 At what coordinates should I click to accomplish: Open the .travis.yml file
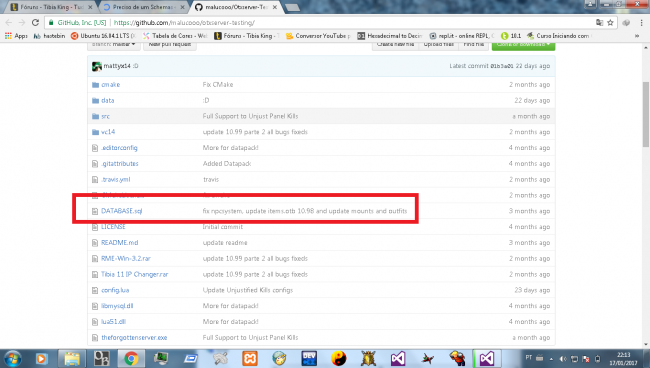click(115, 179)
